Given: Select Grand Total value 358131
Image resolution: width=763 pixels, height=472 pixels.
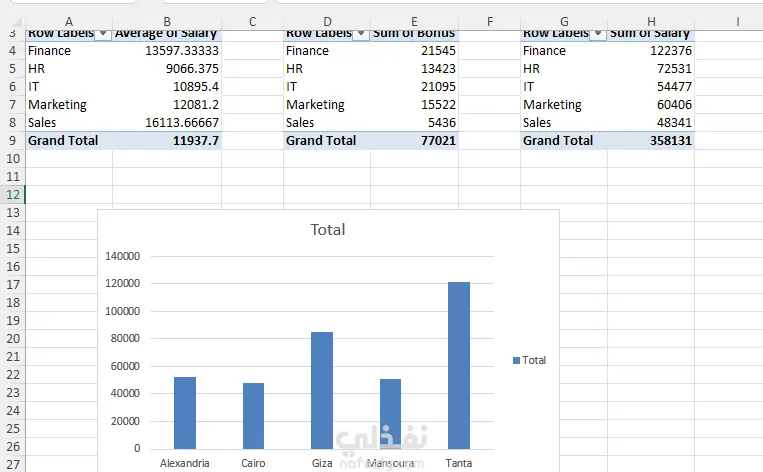Looking at the screenshot, I should pos(651,141).
